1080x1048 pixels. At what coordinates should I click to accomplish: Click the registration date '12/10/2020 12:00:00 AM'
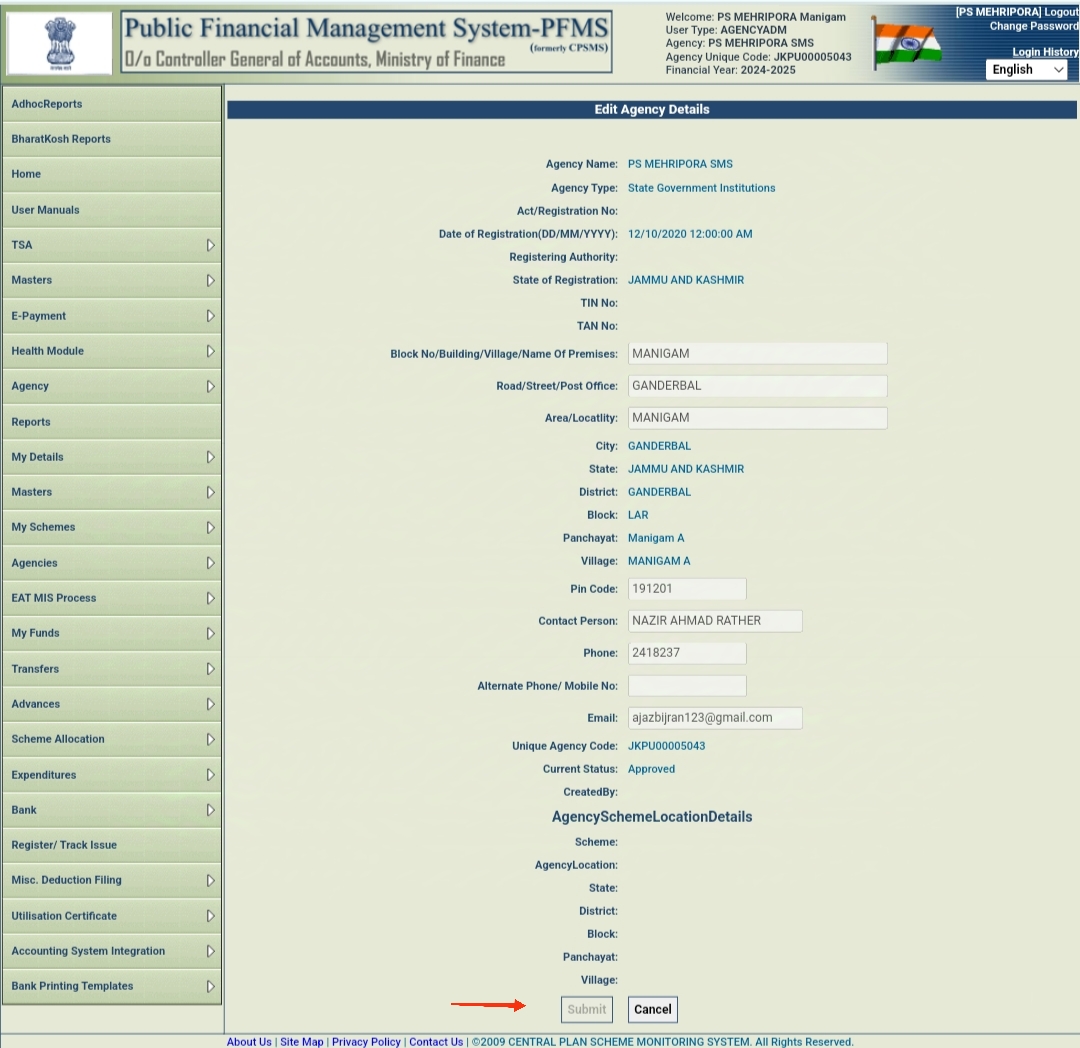point(689,234)
